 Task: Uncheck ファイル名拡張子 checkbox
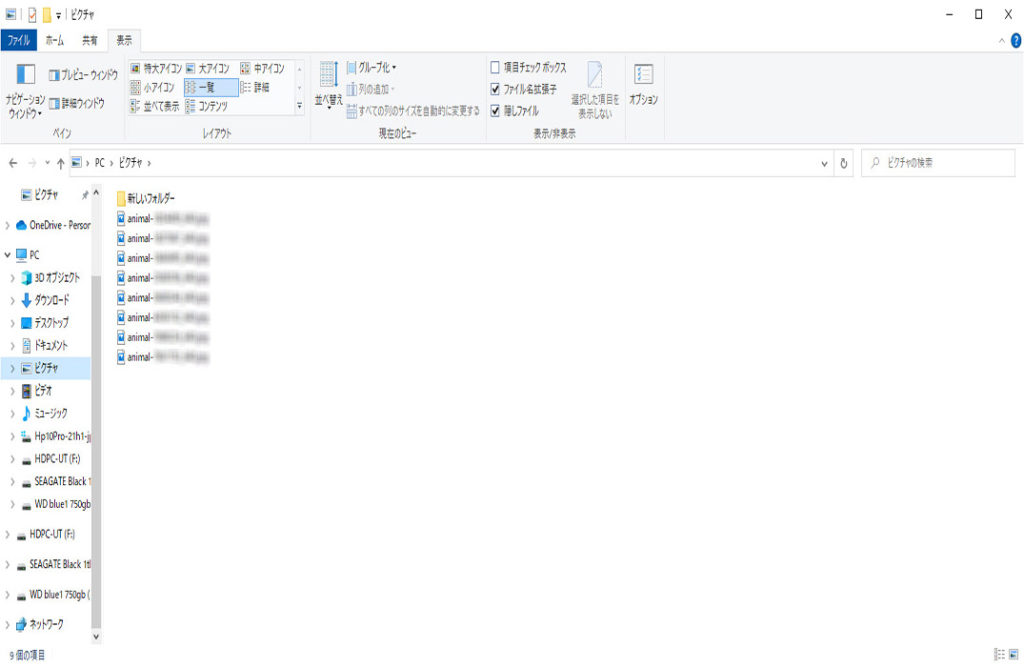(x=495, y=89)
